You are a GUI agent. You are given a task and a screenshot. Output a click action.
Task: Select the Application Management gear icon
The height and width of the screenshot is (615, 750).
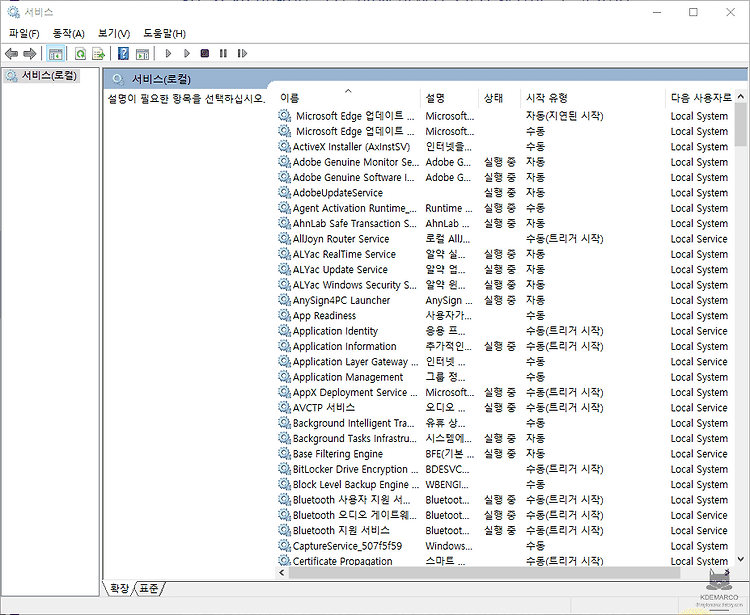pyautogui.click(x=285, y=377)
